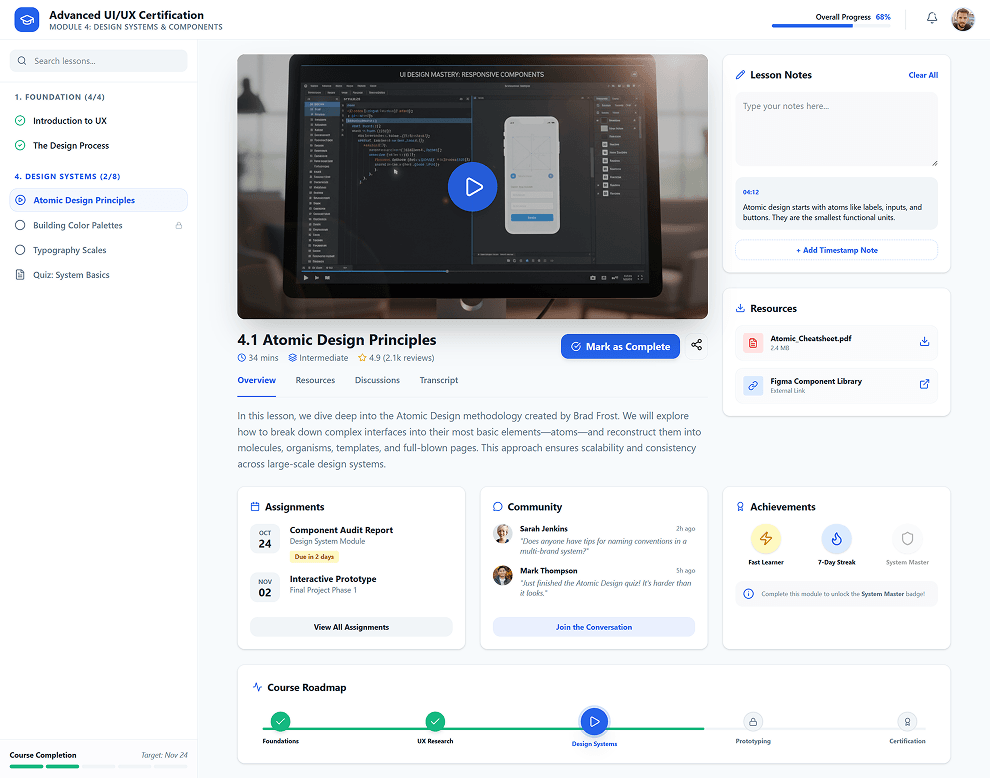Viewport: 990px width, 778px height.
Task: Collapse the 4. Design Systems (2/8) section
Action: [67, 177]
